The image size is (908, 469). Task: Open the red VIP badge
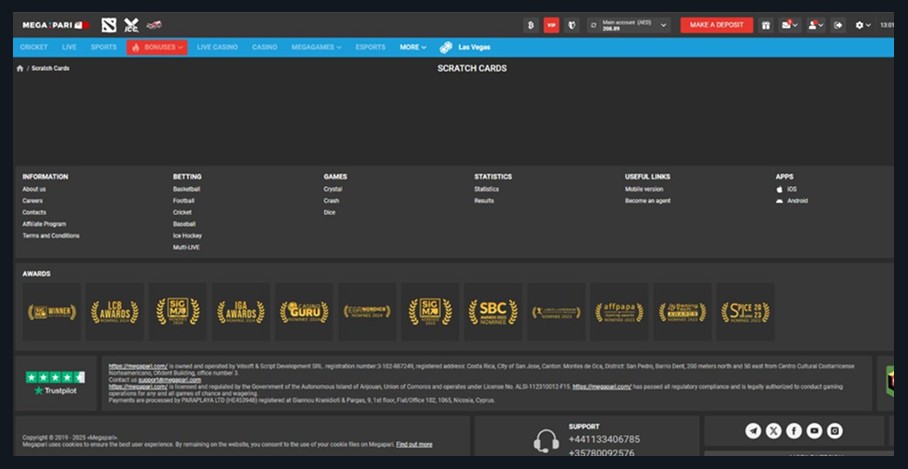(551, 25)
